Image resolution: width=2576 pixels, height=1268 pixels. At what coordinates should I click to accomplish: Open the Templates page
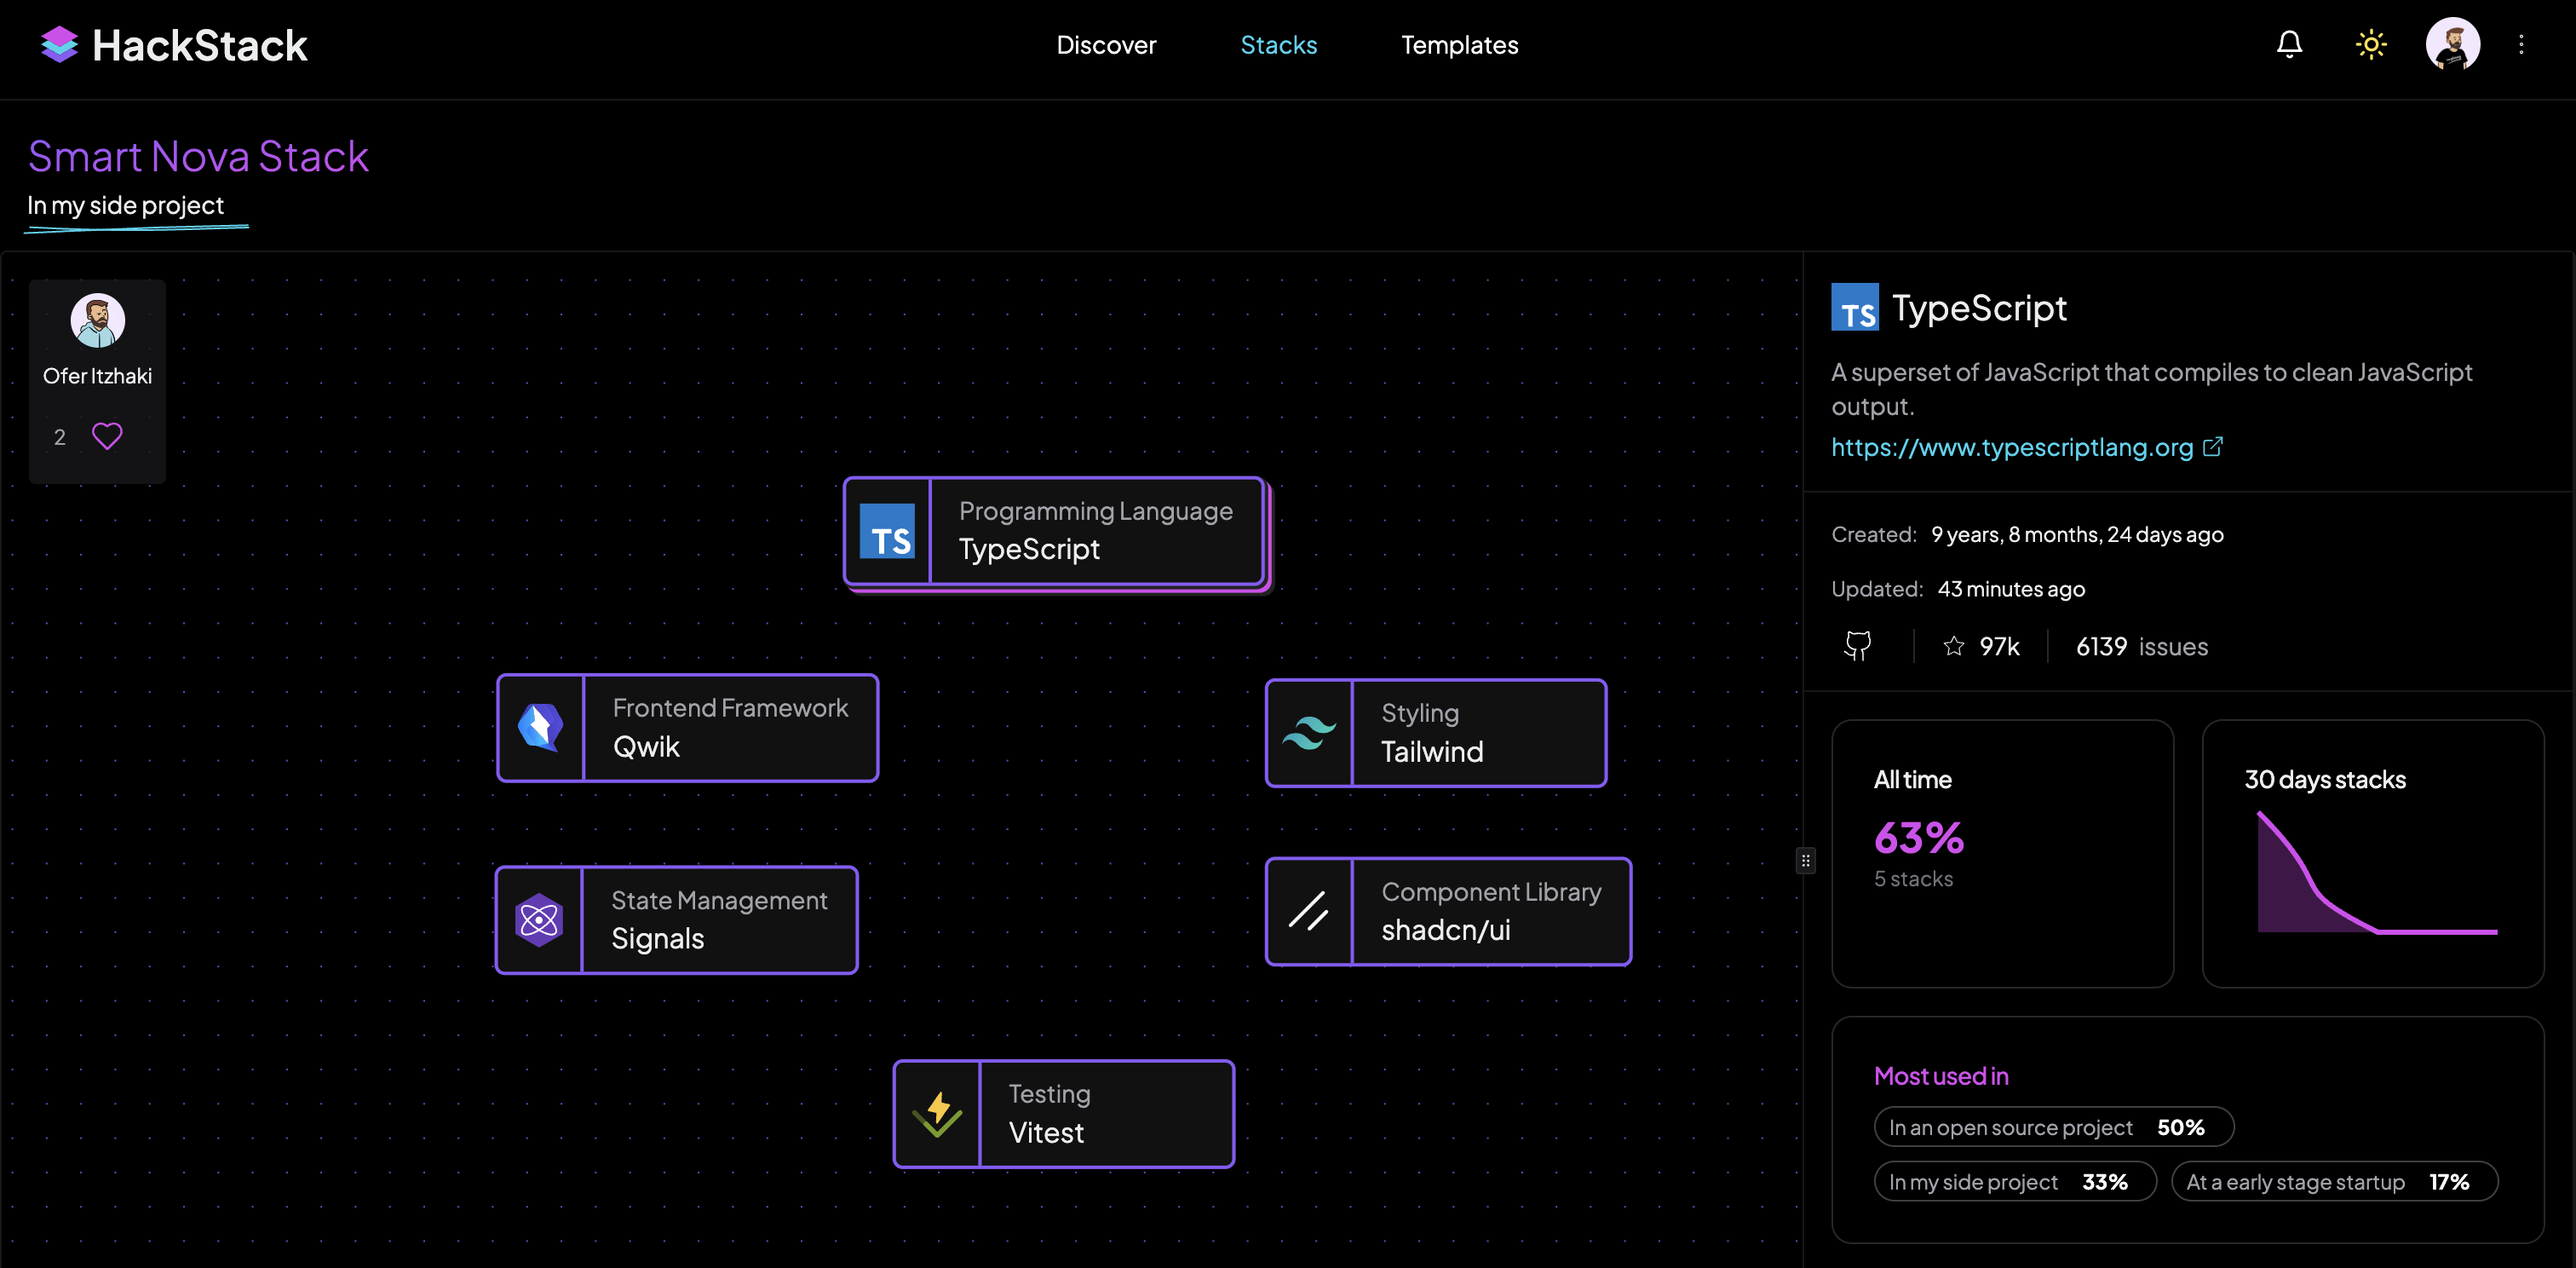[1459, 44]
